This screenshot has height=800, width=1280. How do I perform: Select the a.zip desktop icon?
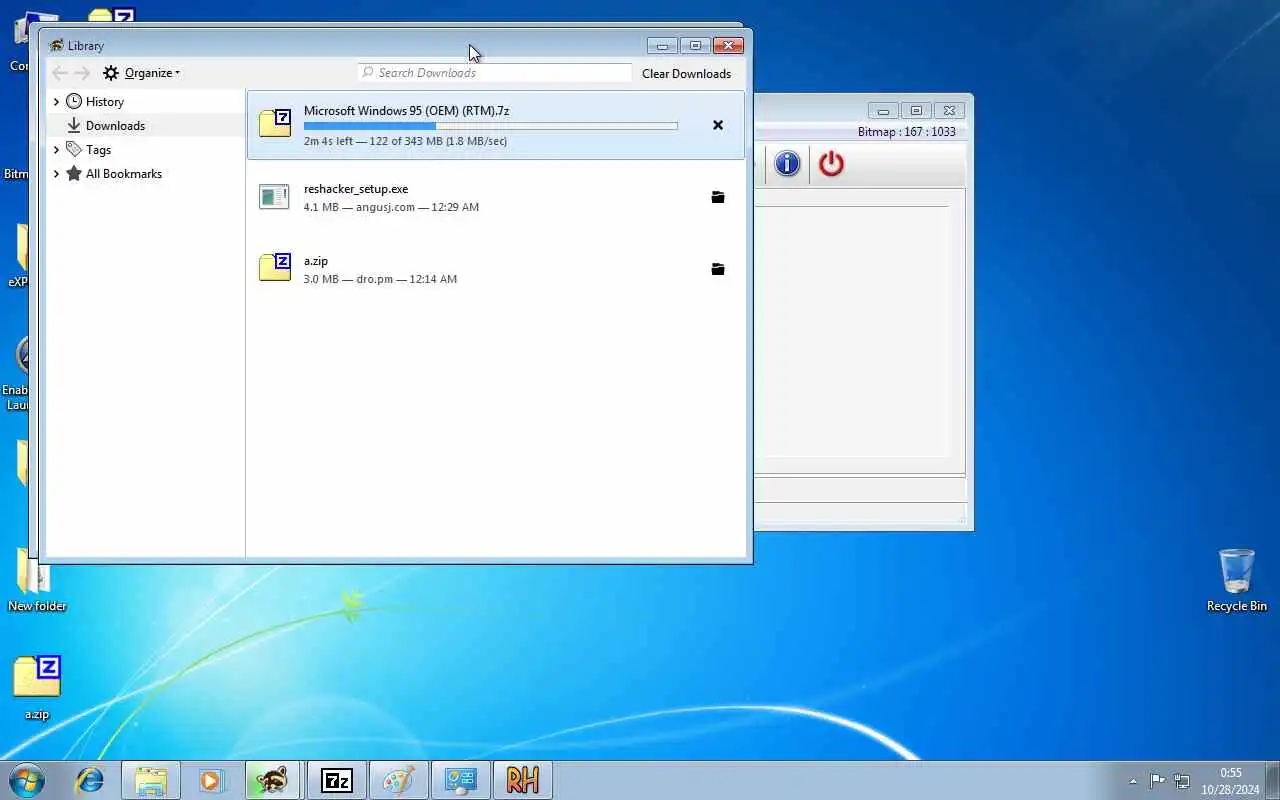pos(37,688)
